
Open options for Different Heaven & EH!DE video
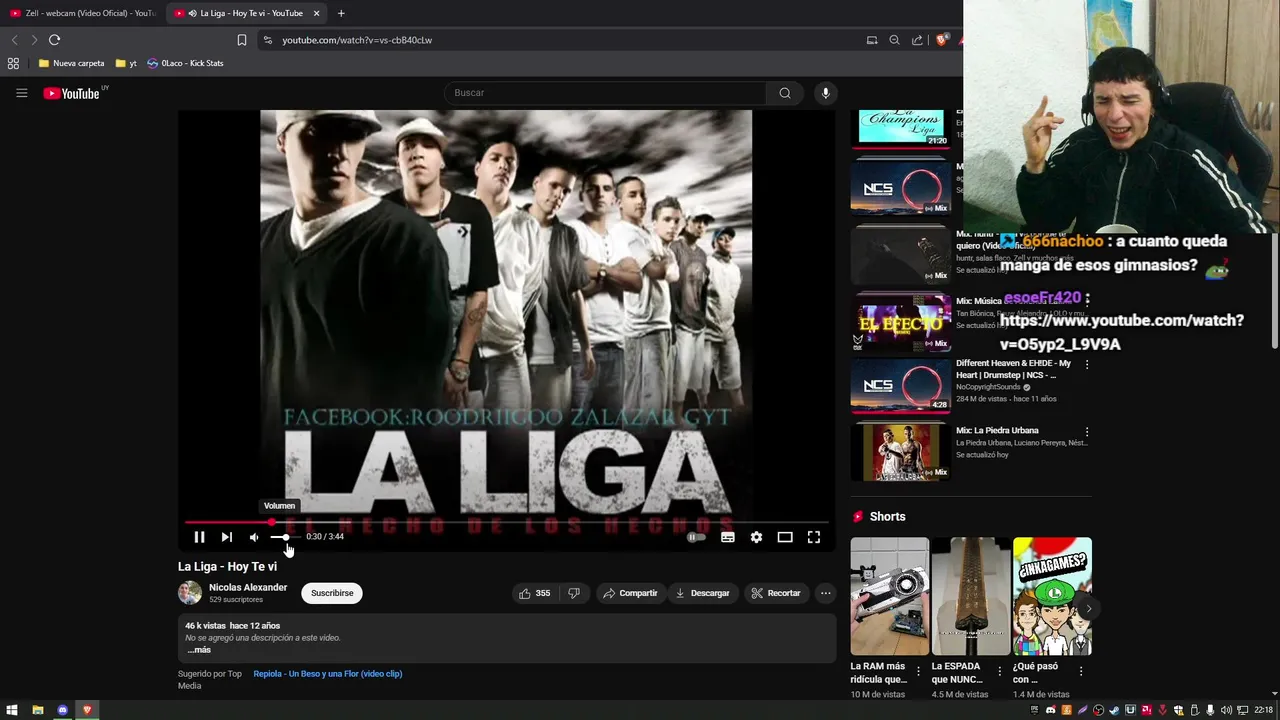pyautogui.click(x=1087, y=364)
